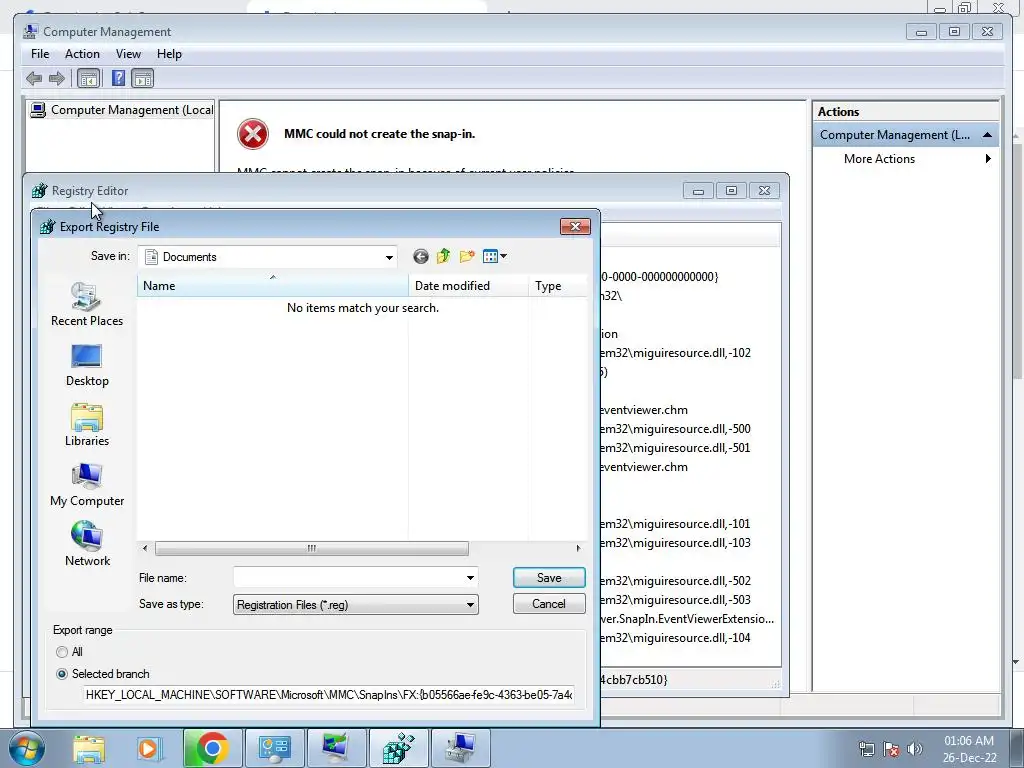Click the Windows Start orb
The width and height of the screenshot is (1024, 768).
tap(26, 748)
